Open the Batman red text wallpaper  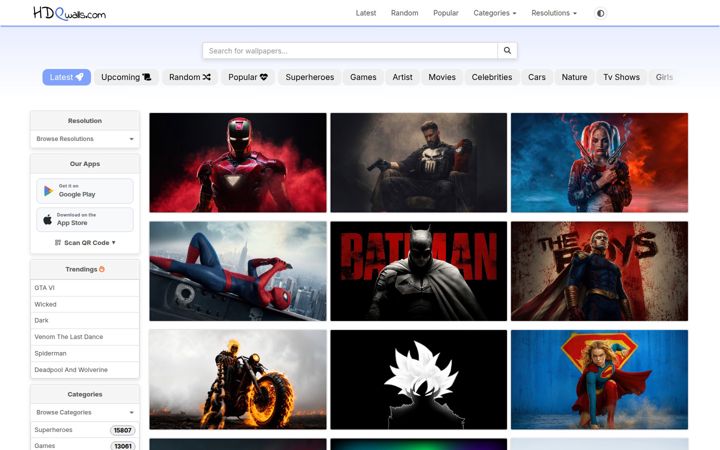(x=419, y=271)
